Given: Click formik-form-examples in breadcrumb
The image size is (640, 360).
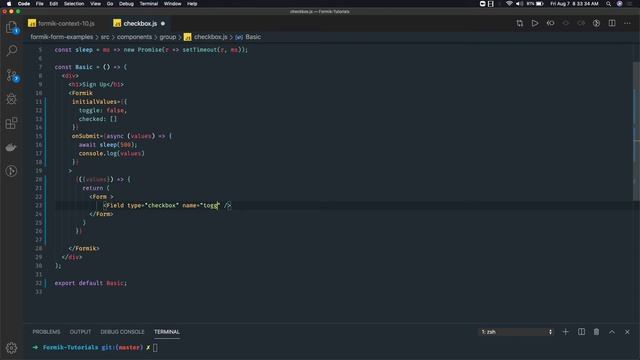Looking at the screenshot, I should [x=62, y=37].
